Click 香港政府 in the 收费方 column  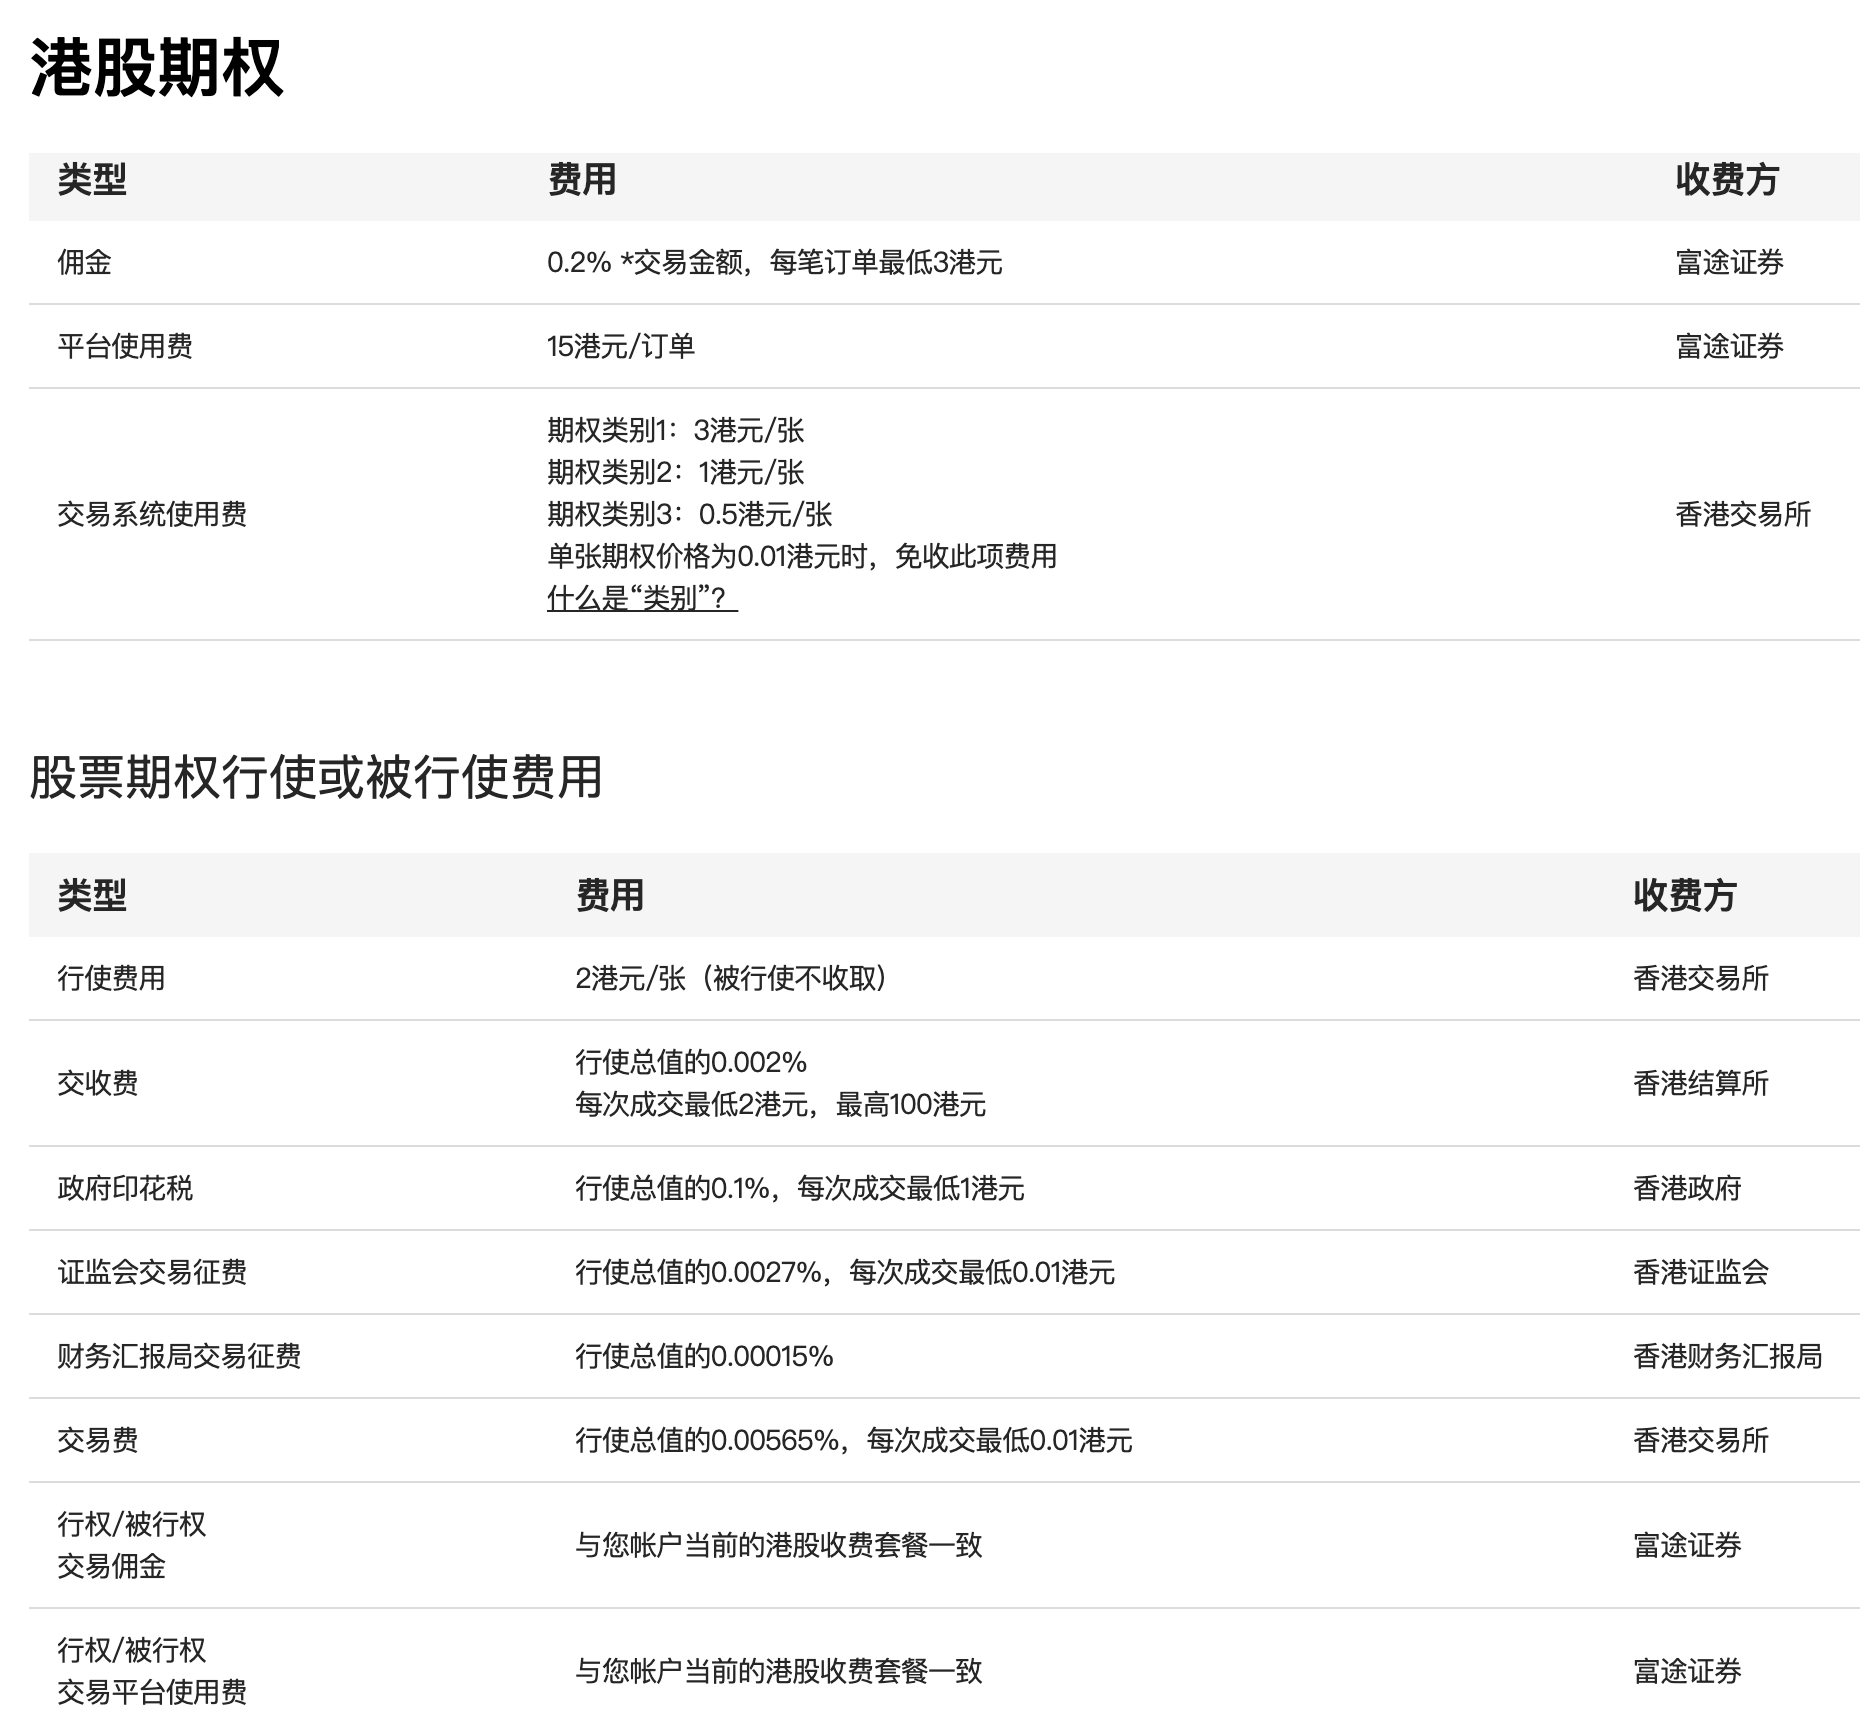(x=1687, y=1188)
